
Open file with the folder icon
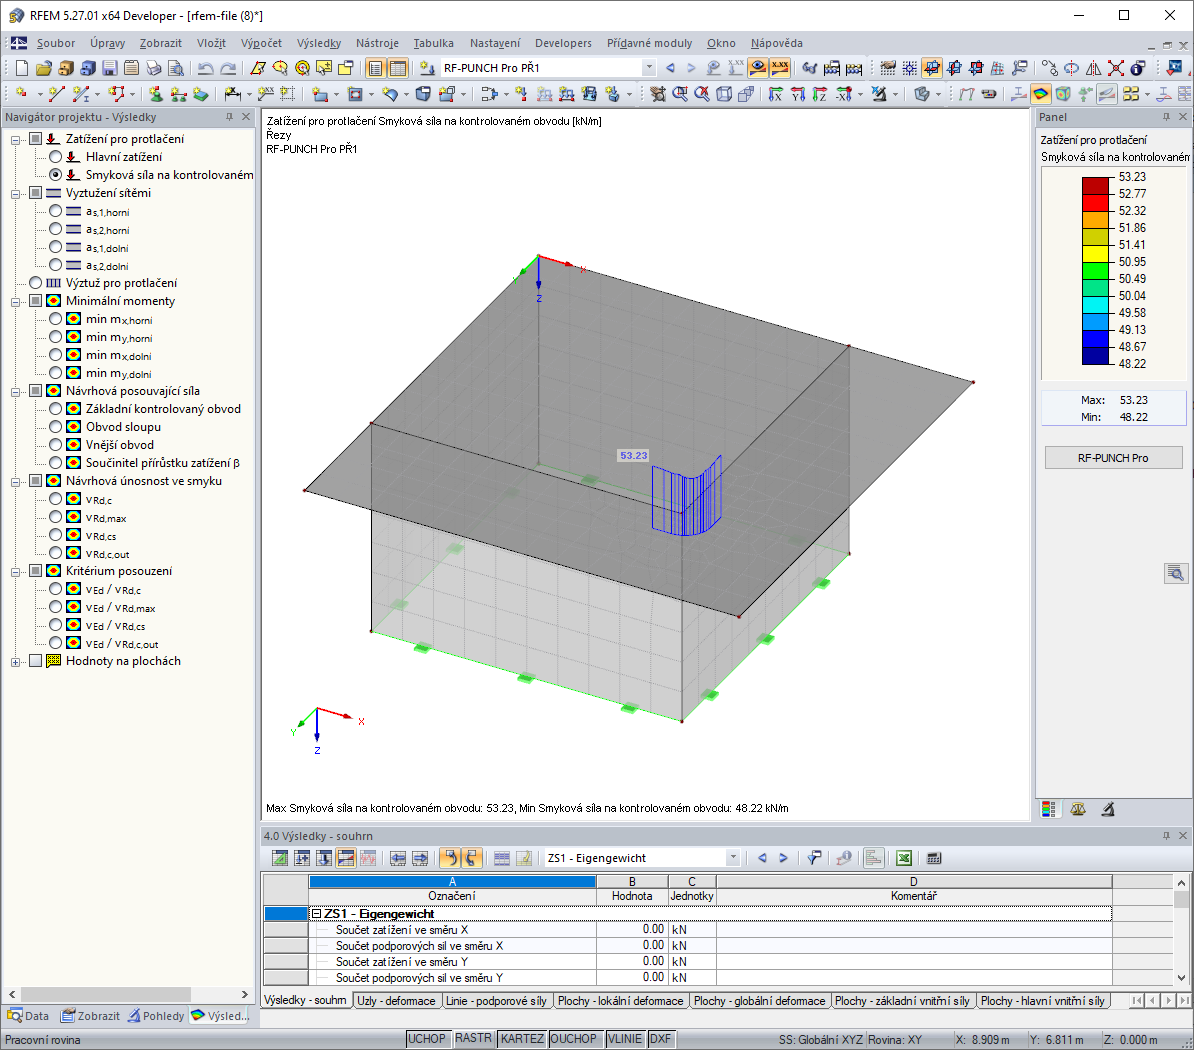point(43,69)
